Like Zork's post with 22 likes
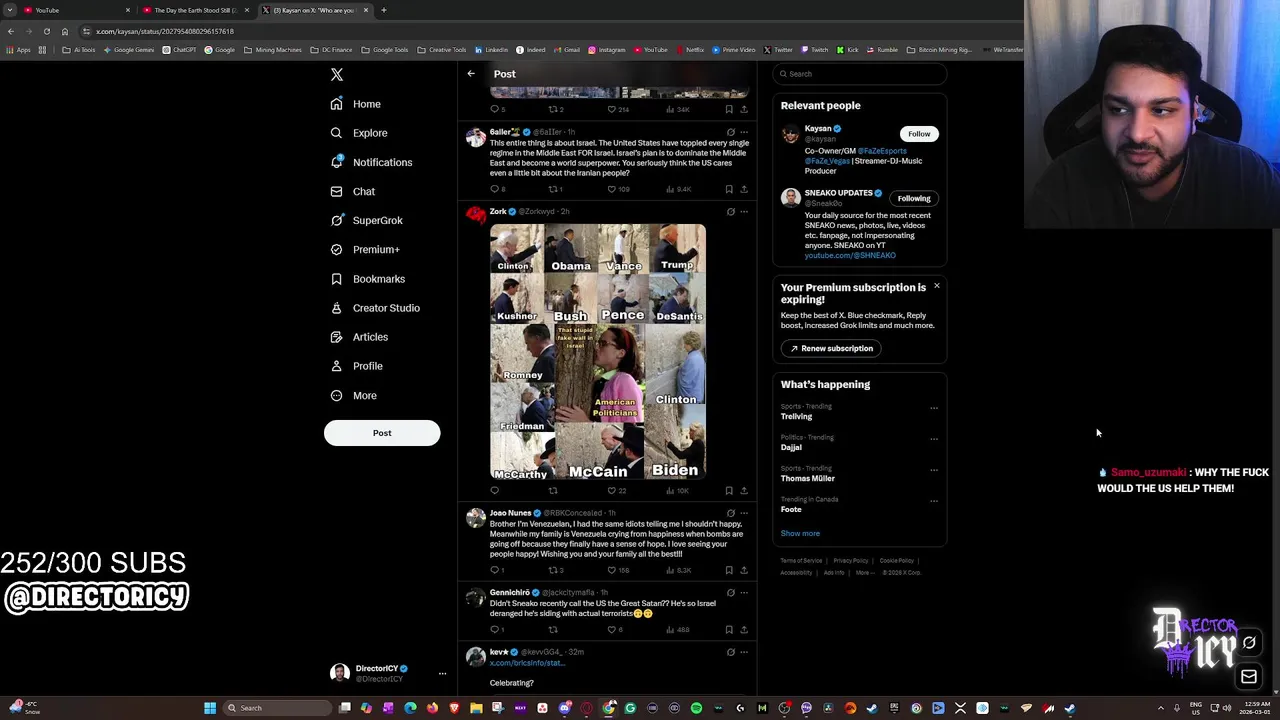The image size is (1280, 720). pyautogui.click(x=617, y=491)
